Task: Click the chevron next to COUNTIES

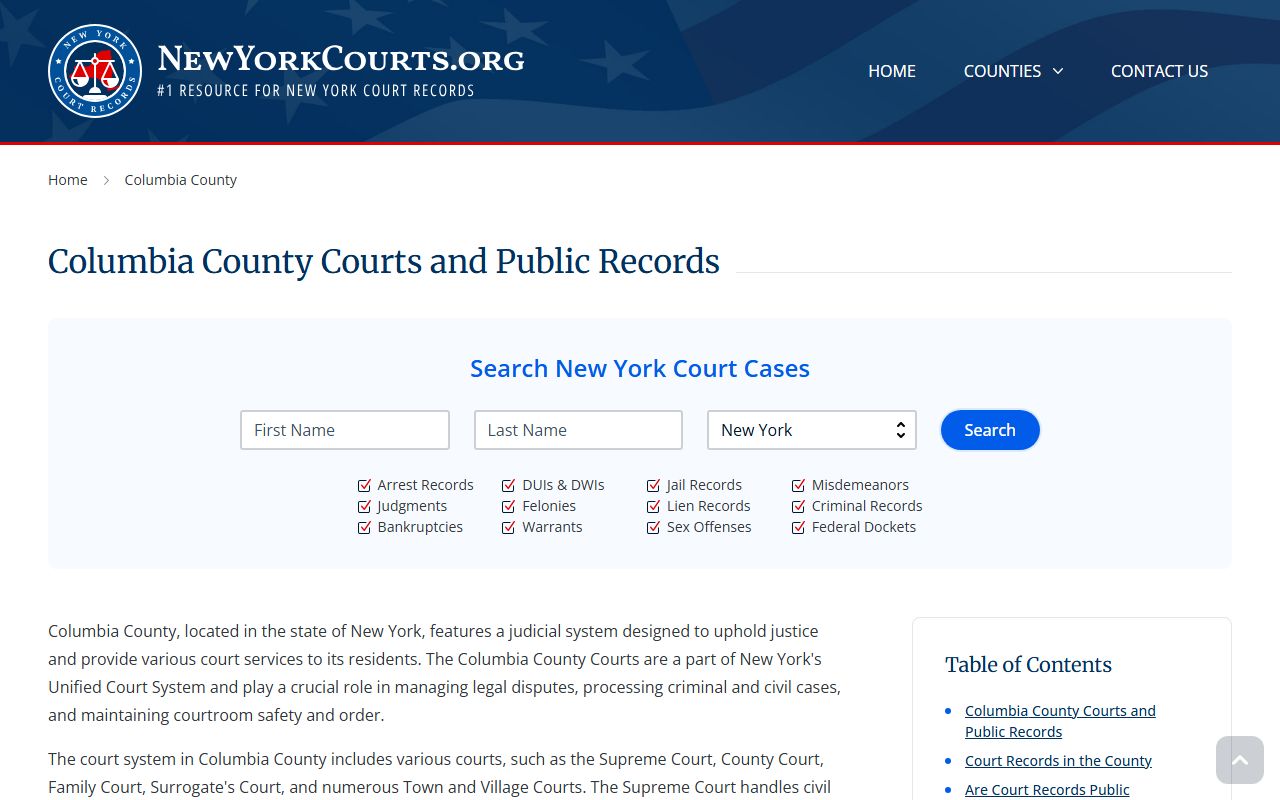Action: [x=1057, y=71]
